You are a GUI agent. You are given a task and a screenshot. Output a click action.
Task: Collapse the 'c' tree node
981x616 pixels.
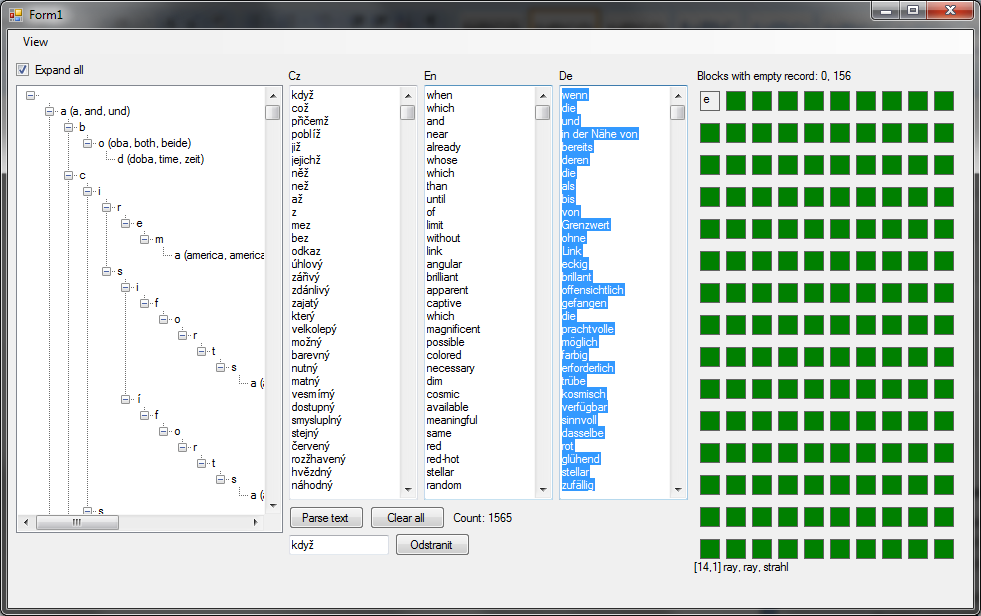click(x=68, y=175)
